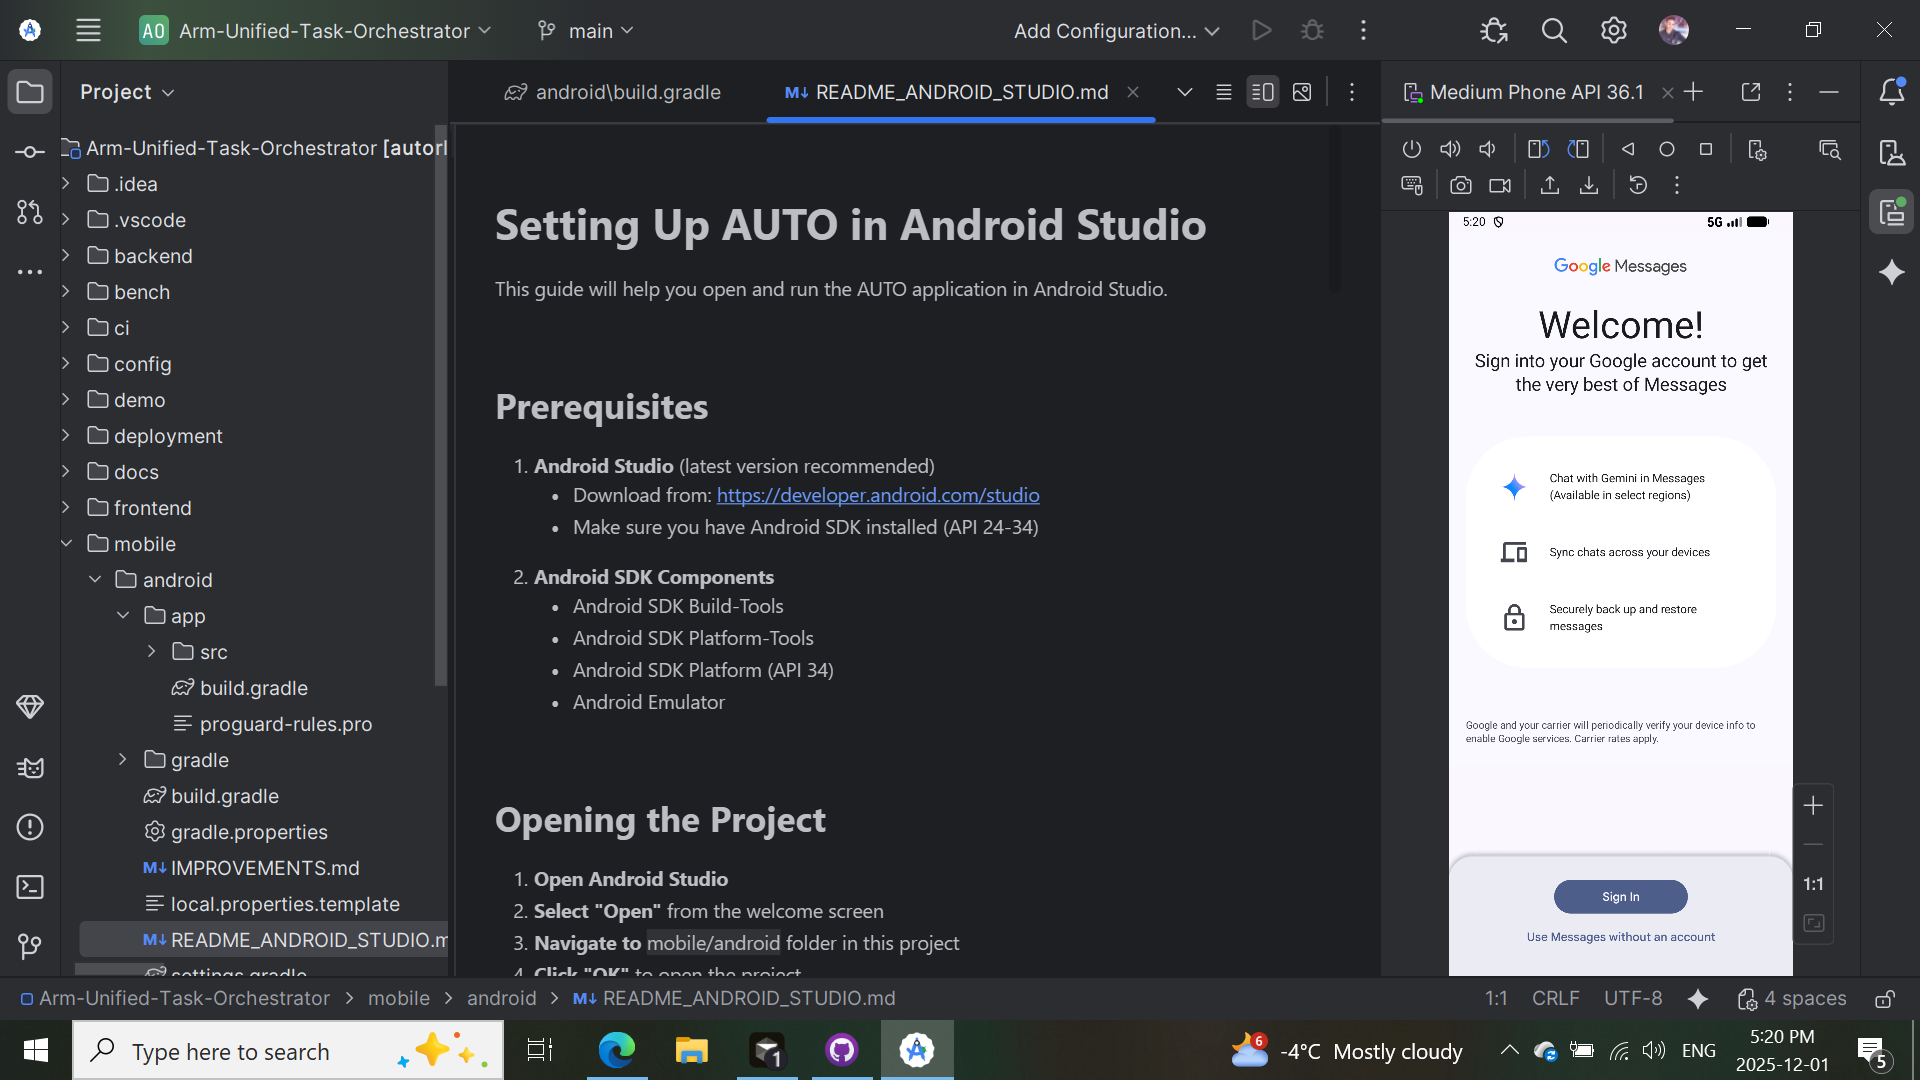1920x1080 pixels.
Task: Take an emulator screenshot with camera icon
Action: 1460,185
